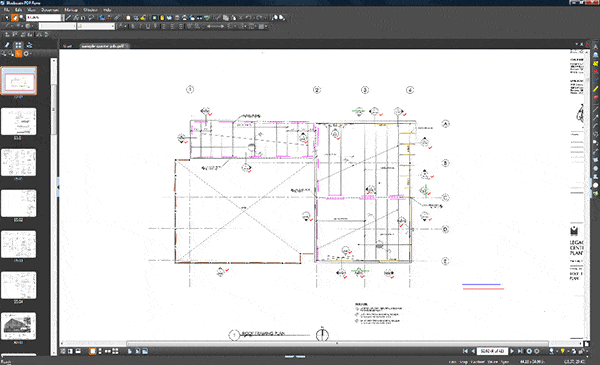The height and width of the screenshot is (365, 600).
Task: Toggle Content snap in status bar
Action: (x=478, y=362)
